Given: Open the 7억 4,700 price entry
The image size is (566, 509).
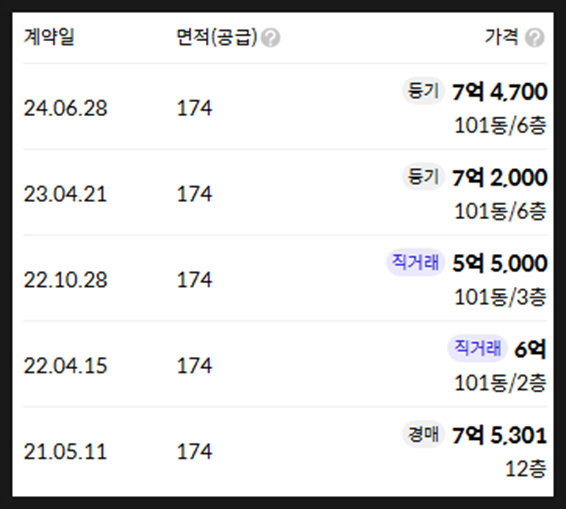Looking at the screenshot, I should 500,92.
